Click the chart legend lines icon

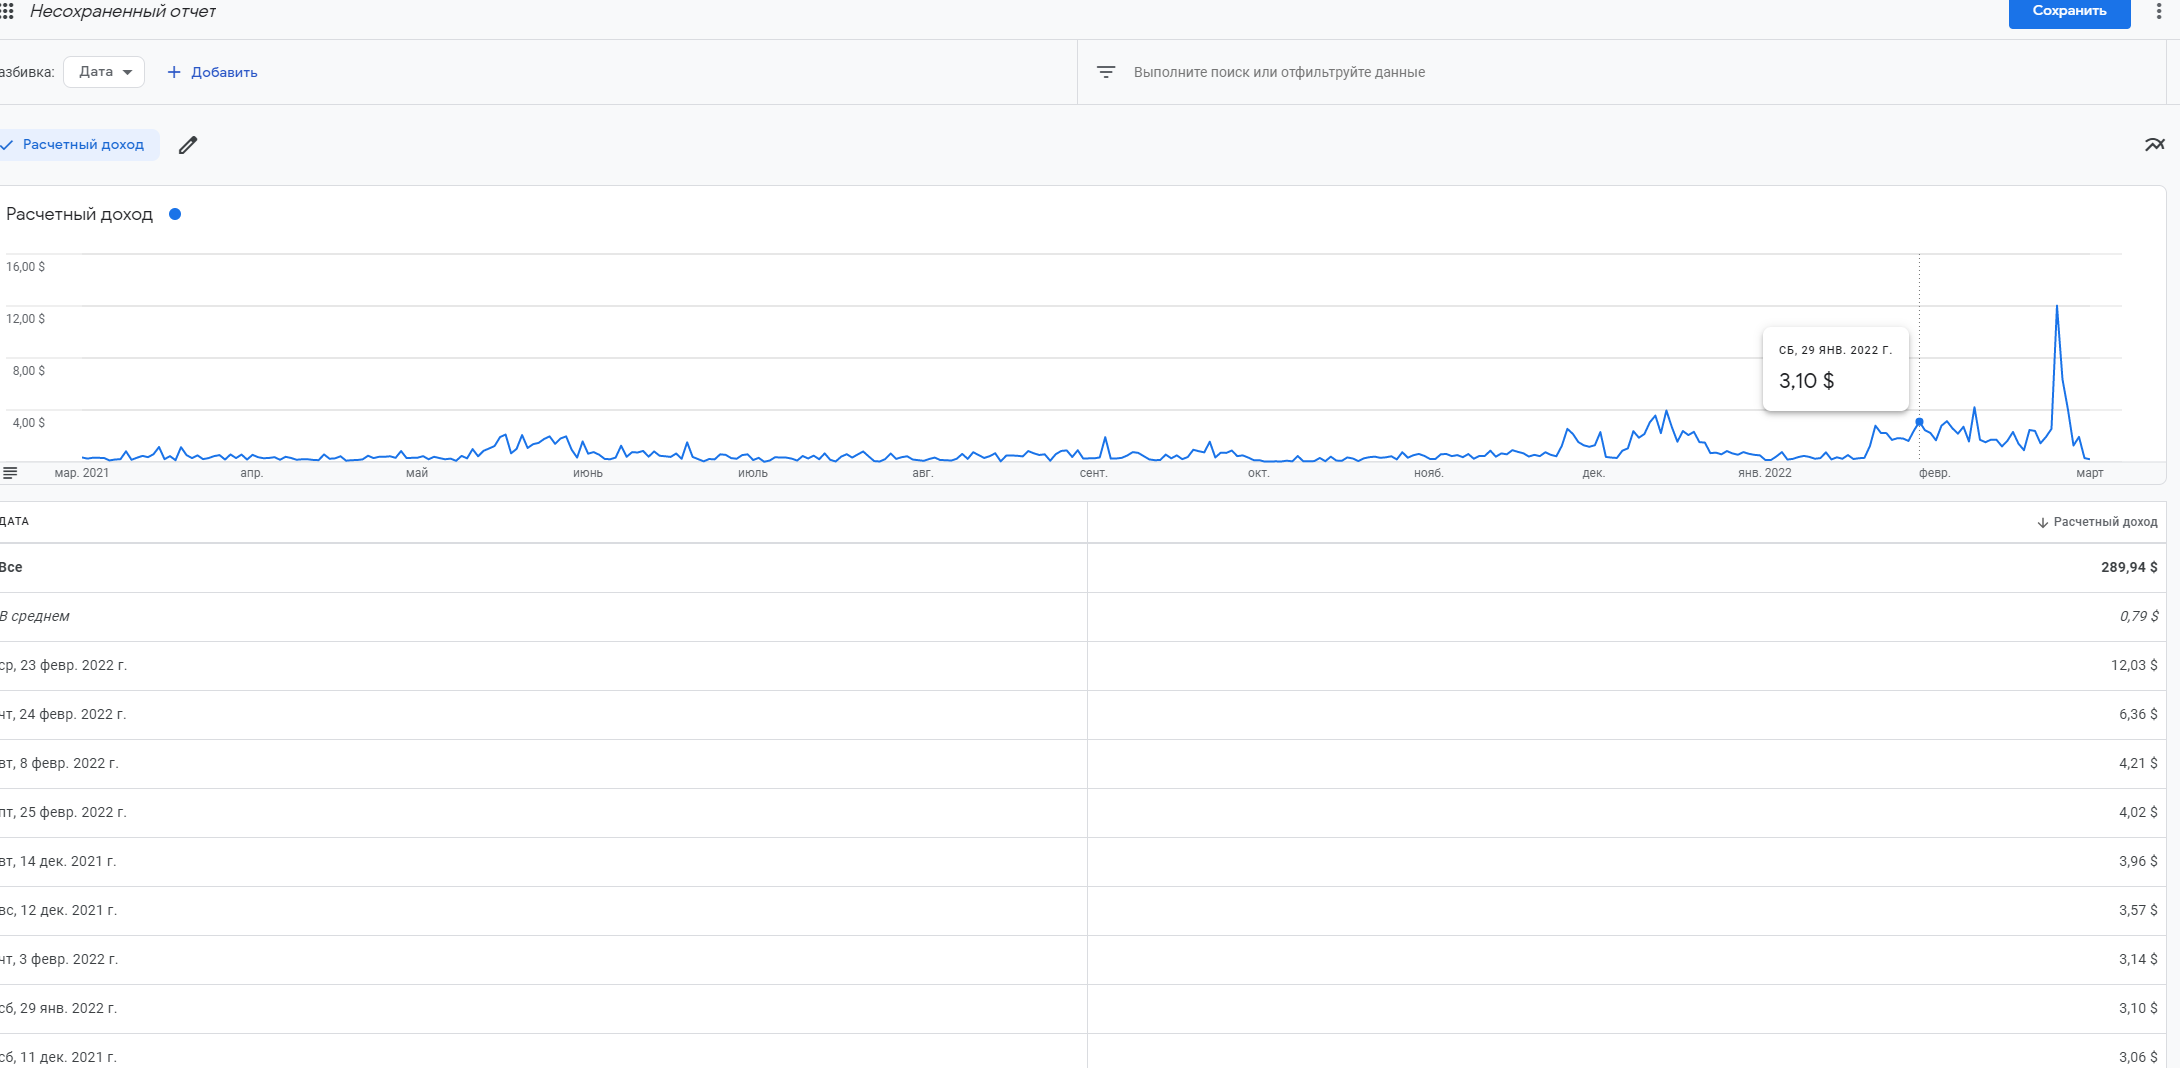point(10,473)
